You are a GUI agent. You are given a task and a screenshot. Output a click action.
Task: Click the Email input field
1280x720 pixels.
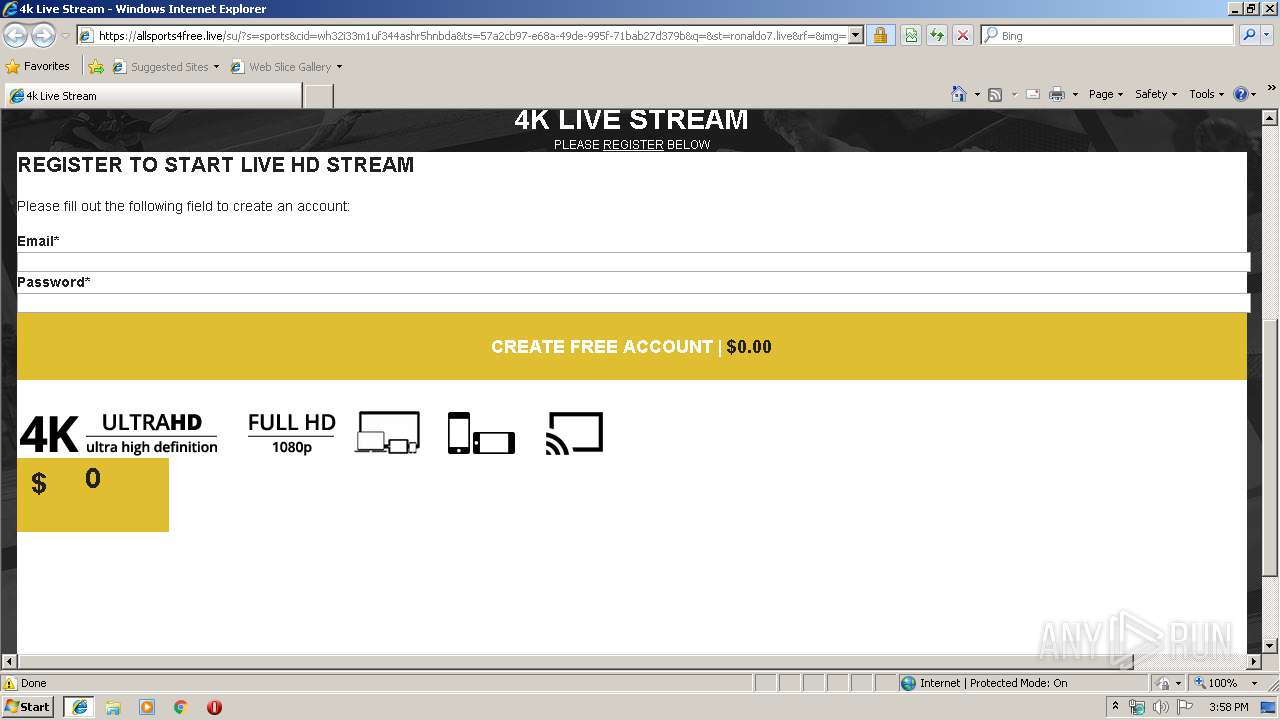[633, 262]
